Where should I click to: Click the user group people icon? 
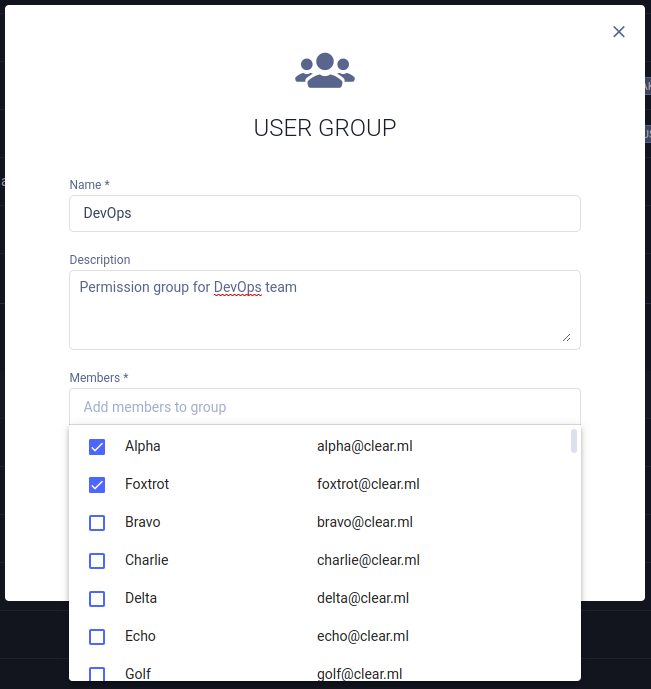tap(325, 70)
